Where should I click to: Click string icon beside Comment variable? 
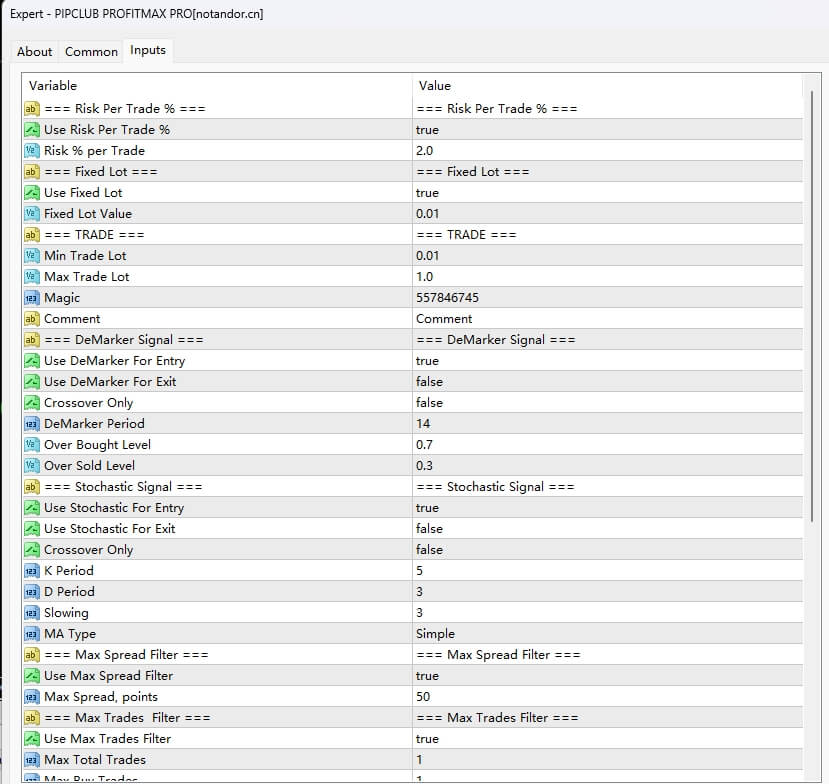point(32,319)
